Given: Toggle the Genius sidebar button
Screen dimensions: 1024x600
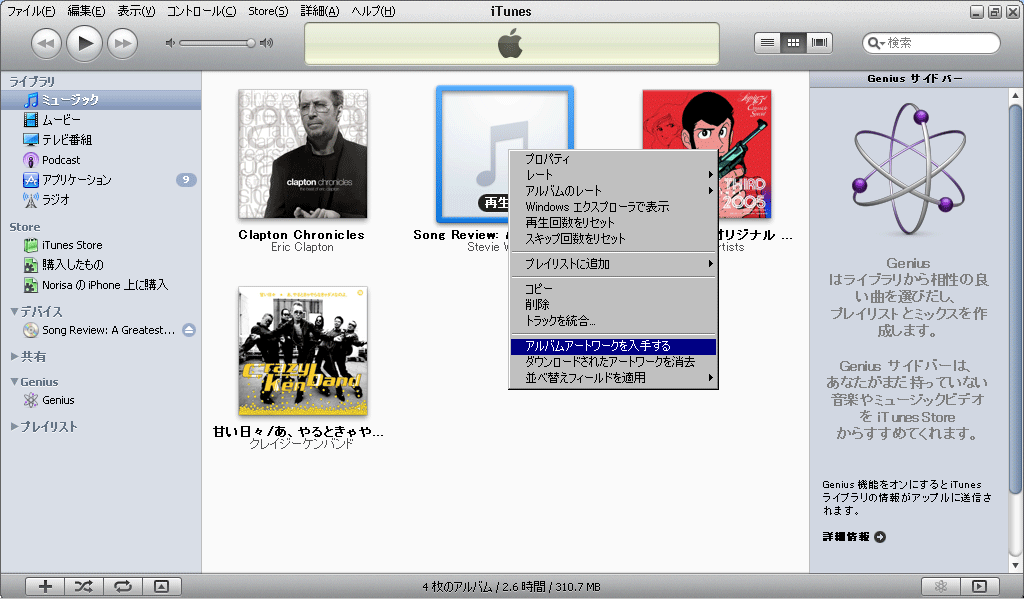Looking at the screenshot, I should 979,586.
